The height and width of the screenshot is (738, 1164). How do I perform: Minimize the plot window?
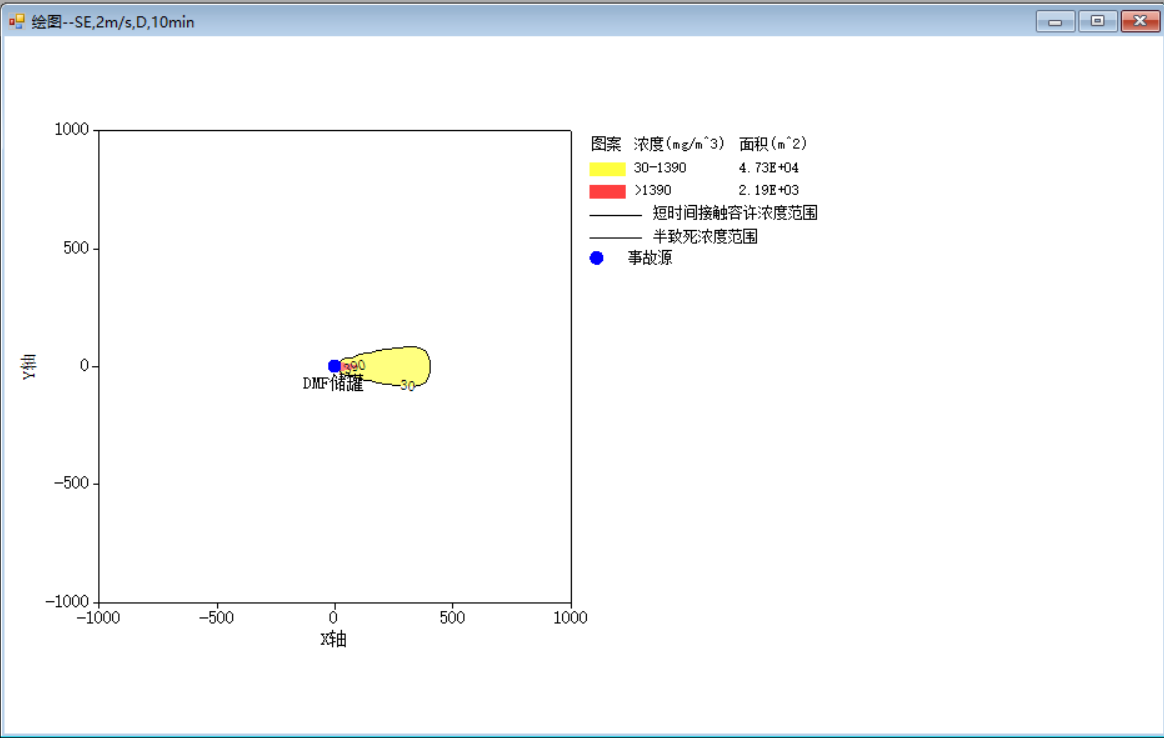1055,22
